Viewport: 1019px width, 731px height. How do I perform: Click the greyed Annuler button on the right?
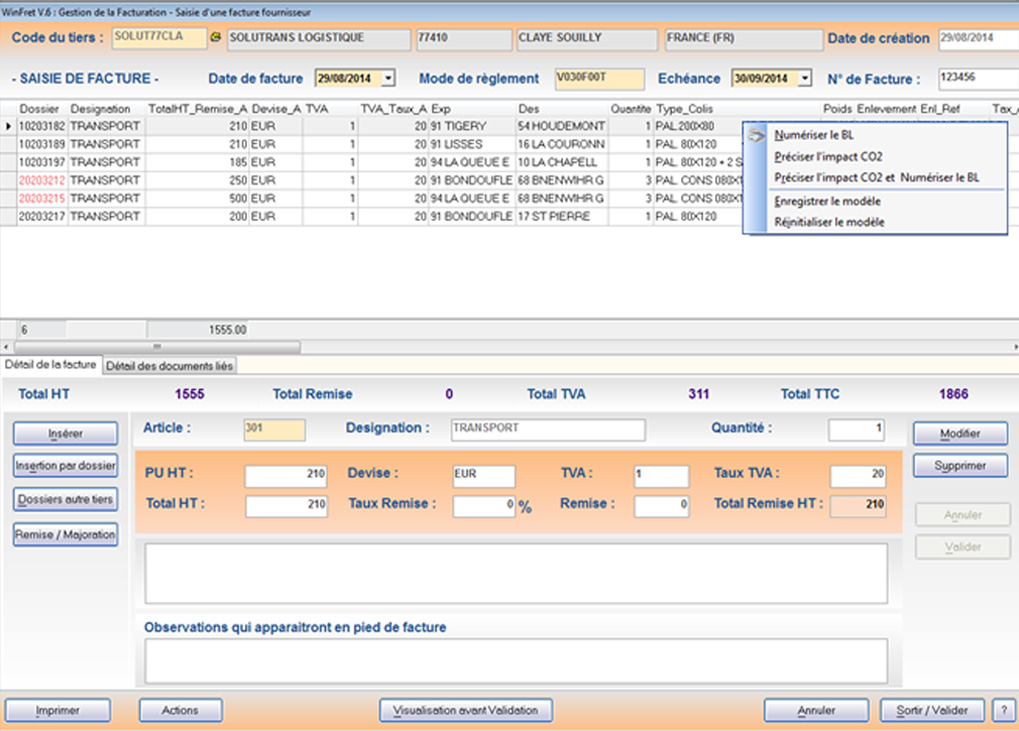point(963,515)
